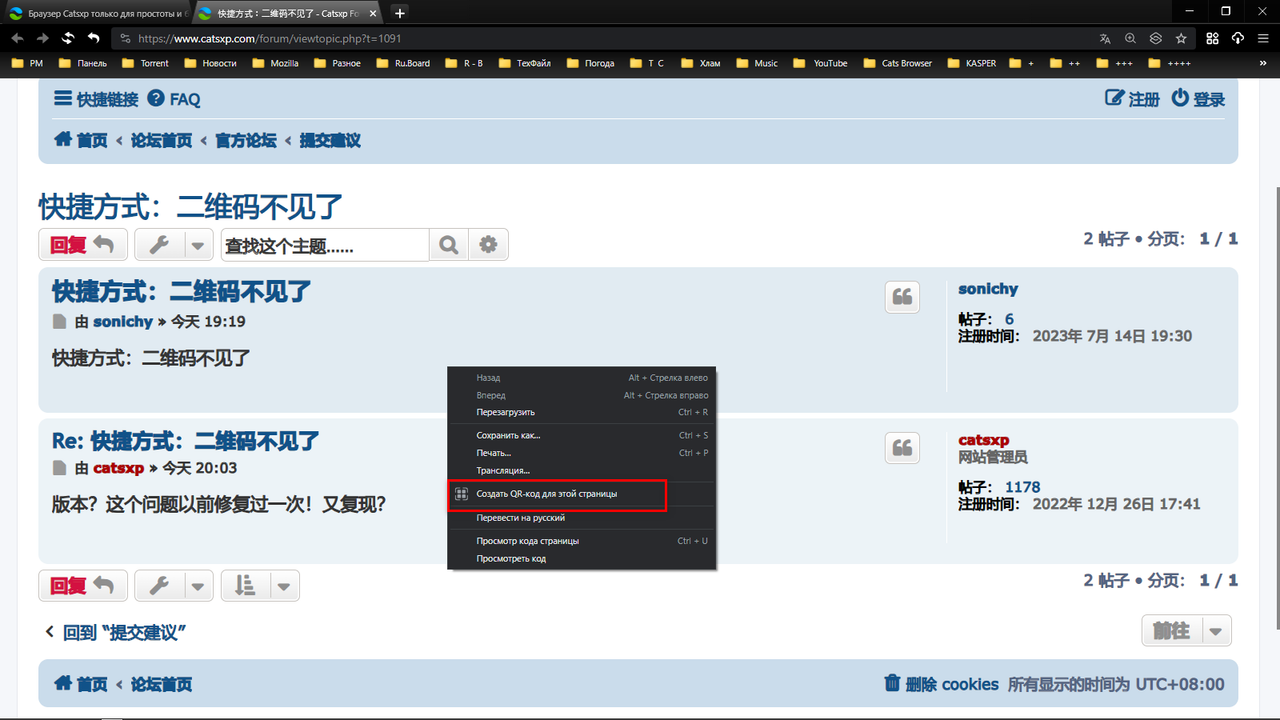Viewport: 1280px width, 720px height.
Task: Open the downloads cloud icon
Action: (x=1237, y=38)
